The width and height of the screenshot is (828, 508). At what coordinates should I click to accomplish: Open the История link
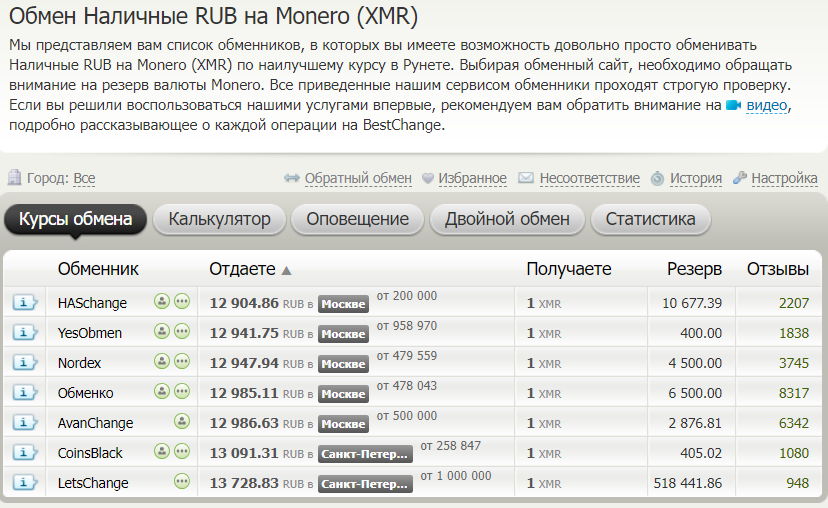tap(695, 178)
